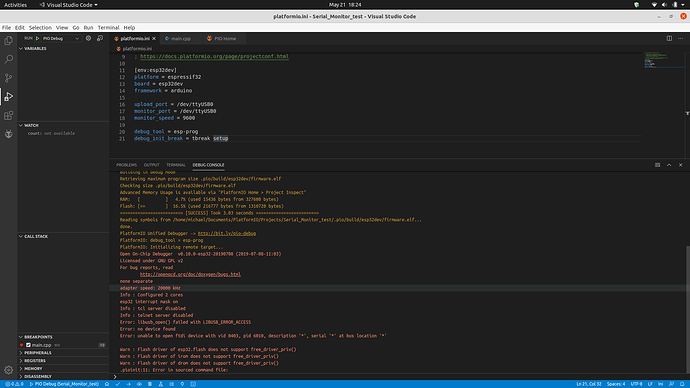This screenshot has height=388, width=690.
Task: Click PIO Debug (Serial_Monitor_test) in status bar
Action: (64, 384)
